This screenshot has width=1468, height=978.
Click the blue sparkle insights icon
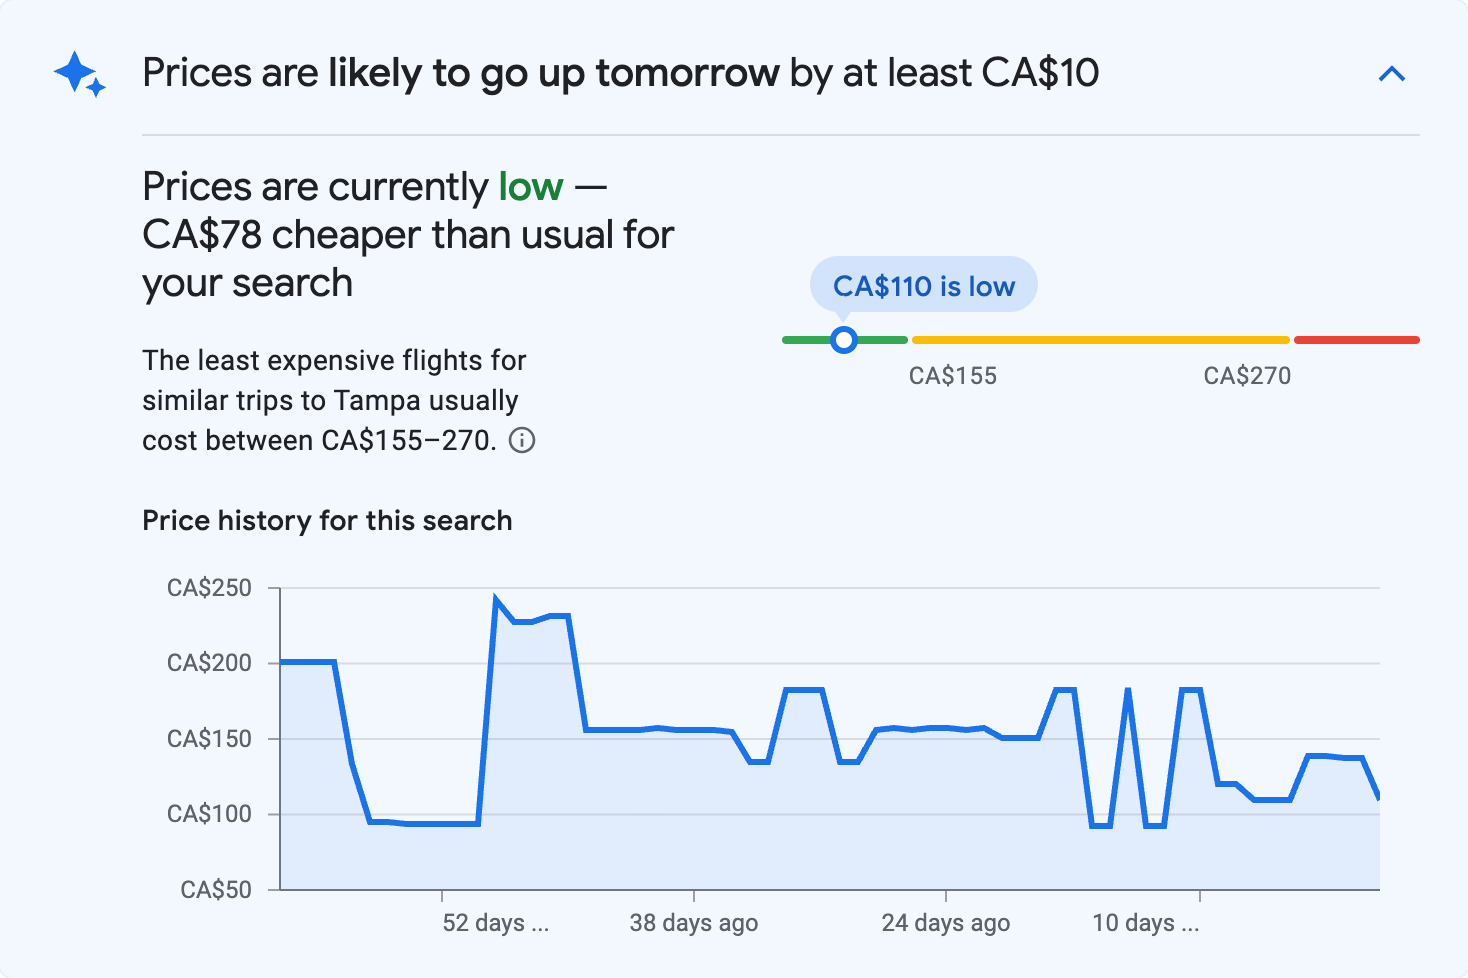tap(79, 75)
